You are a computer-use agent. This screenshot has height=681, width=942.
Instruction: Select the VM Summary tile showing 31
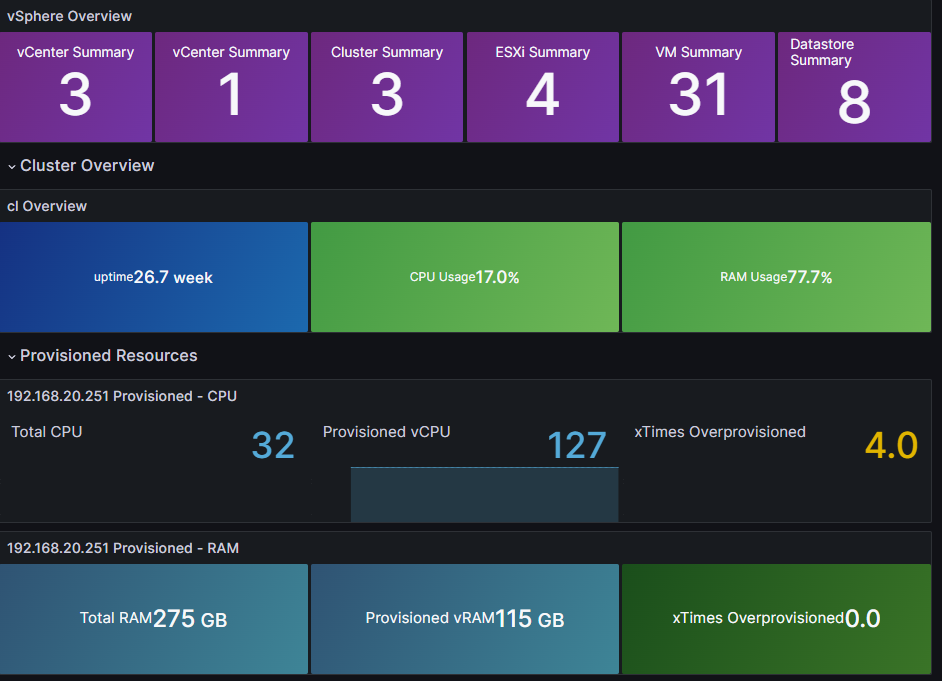(x=698, y=87)
